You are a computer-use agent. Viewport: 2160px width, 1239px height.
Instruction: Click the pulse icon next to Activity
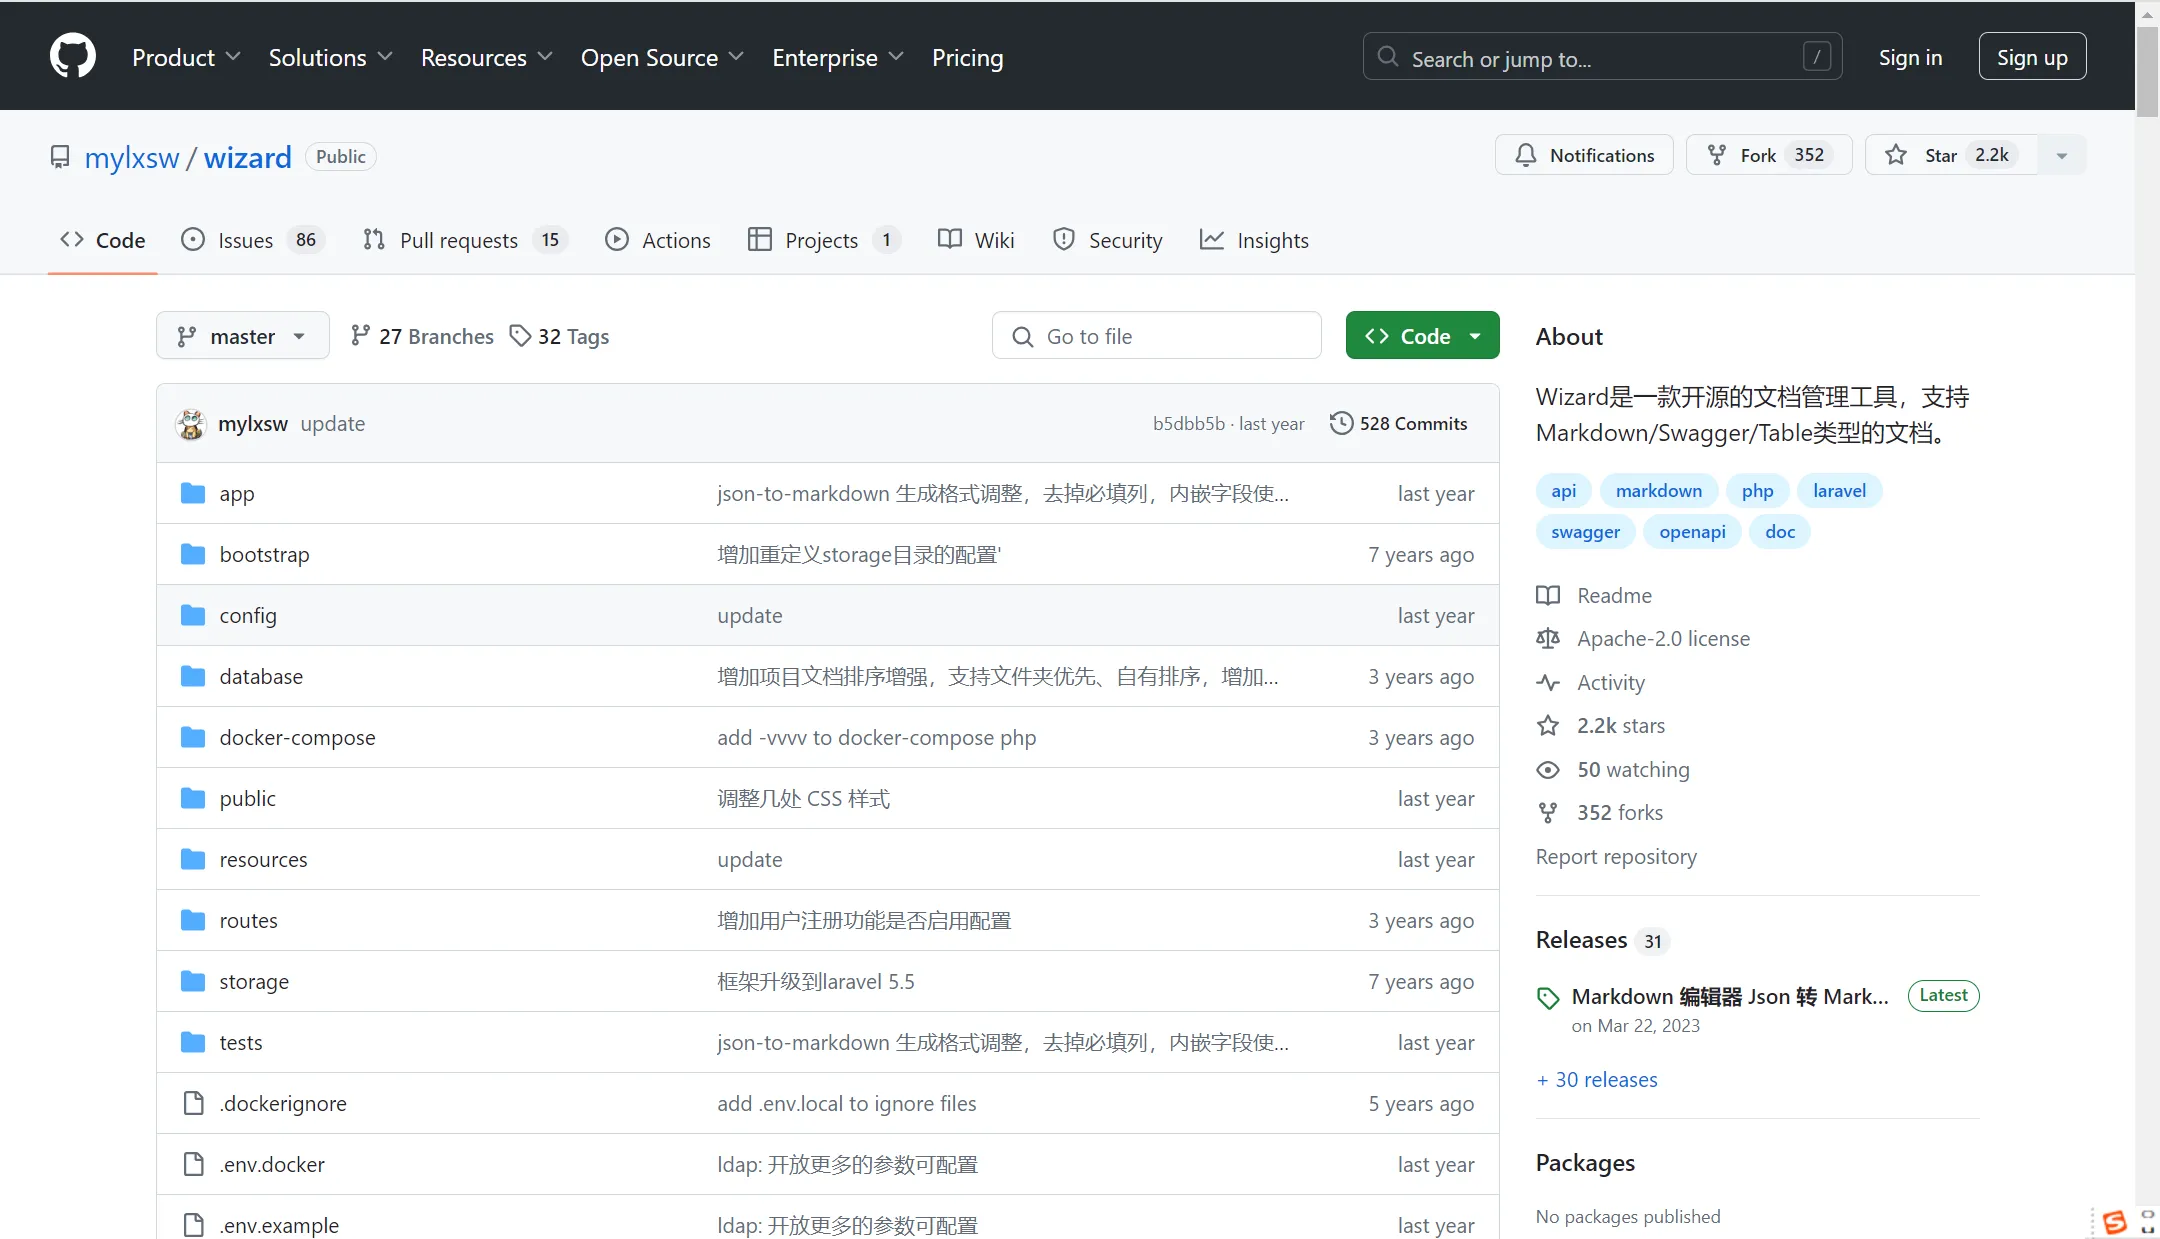pos(1548,682)
